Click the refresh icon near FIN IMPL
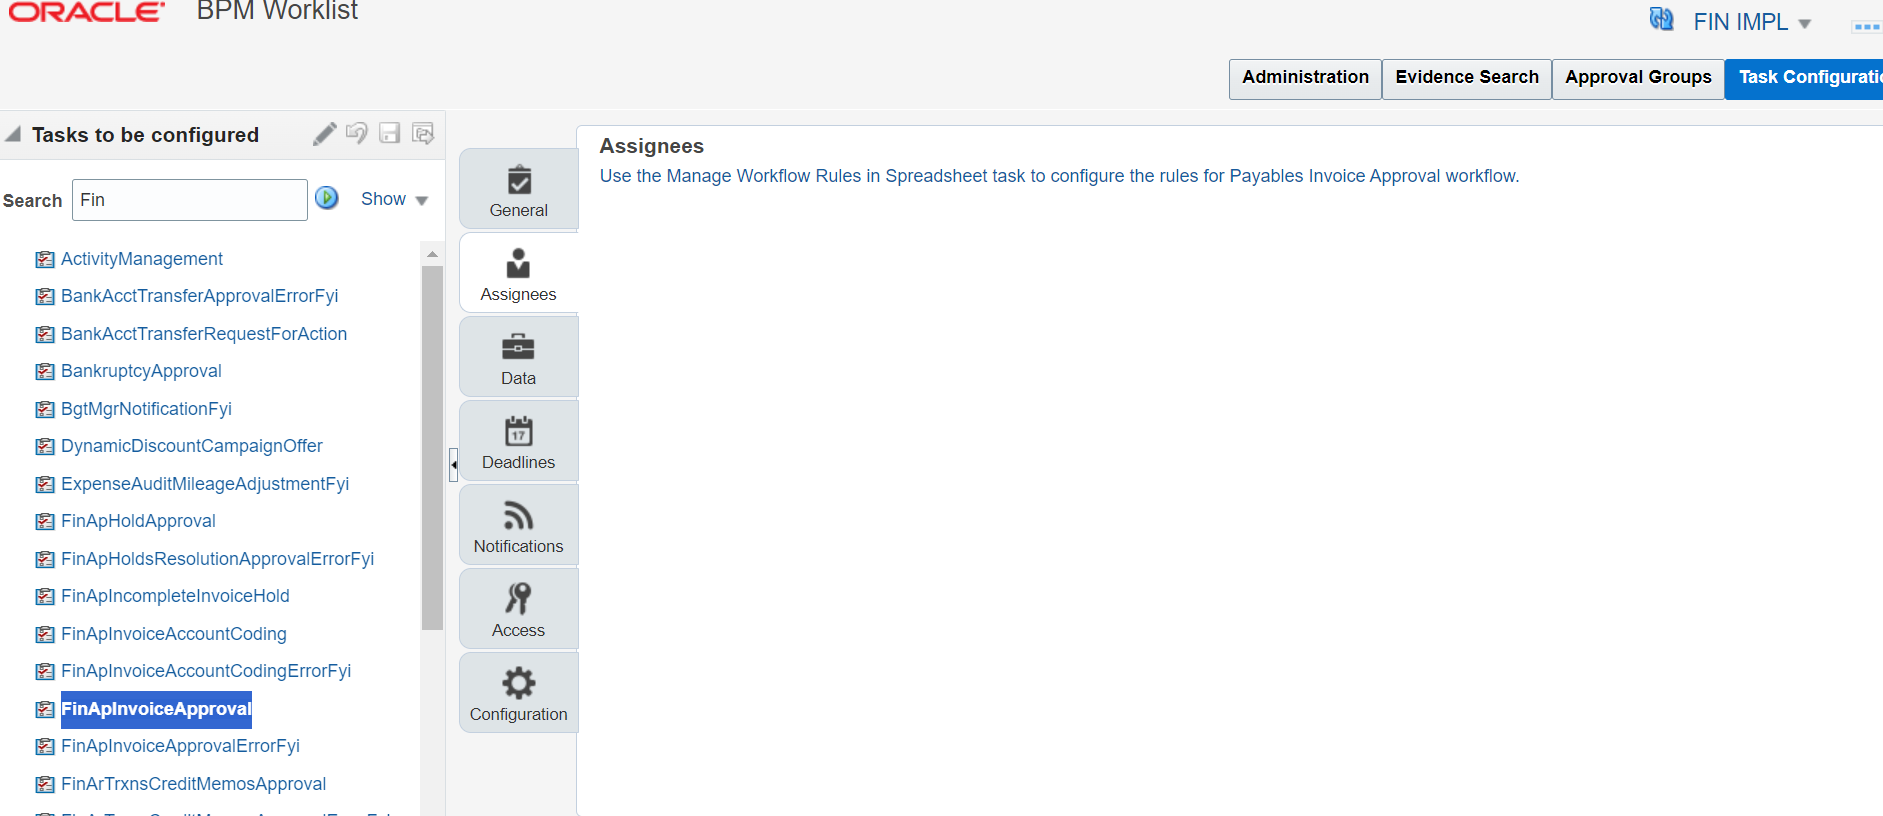Screen dimensions: 1883x816 point(1661,19)
